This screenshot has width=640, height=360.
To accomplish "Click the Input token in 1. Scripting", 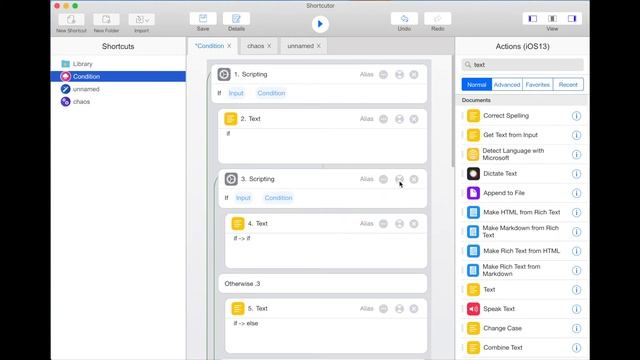I will 236,93.
